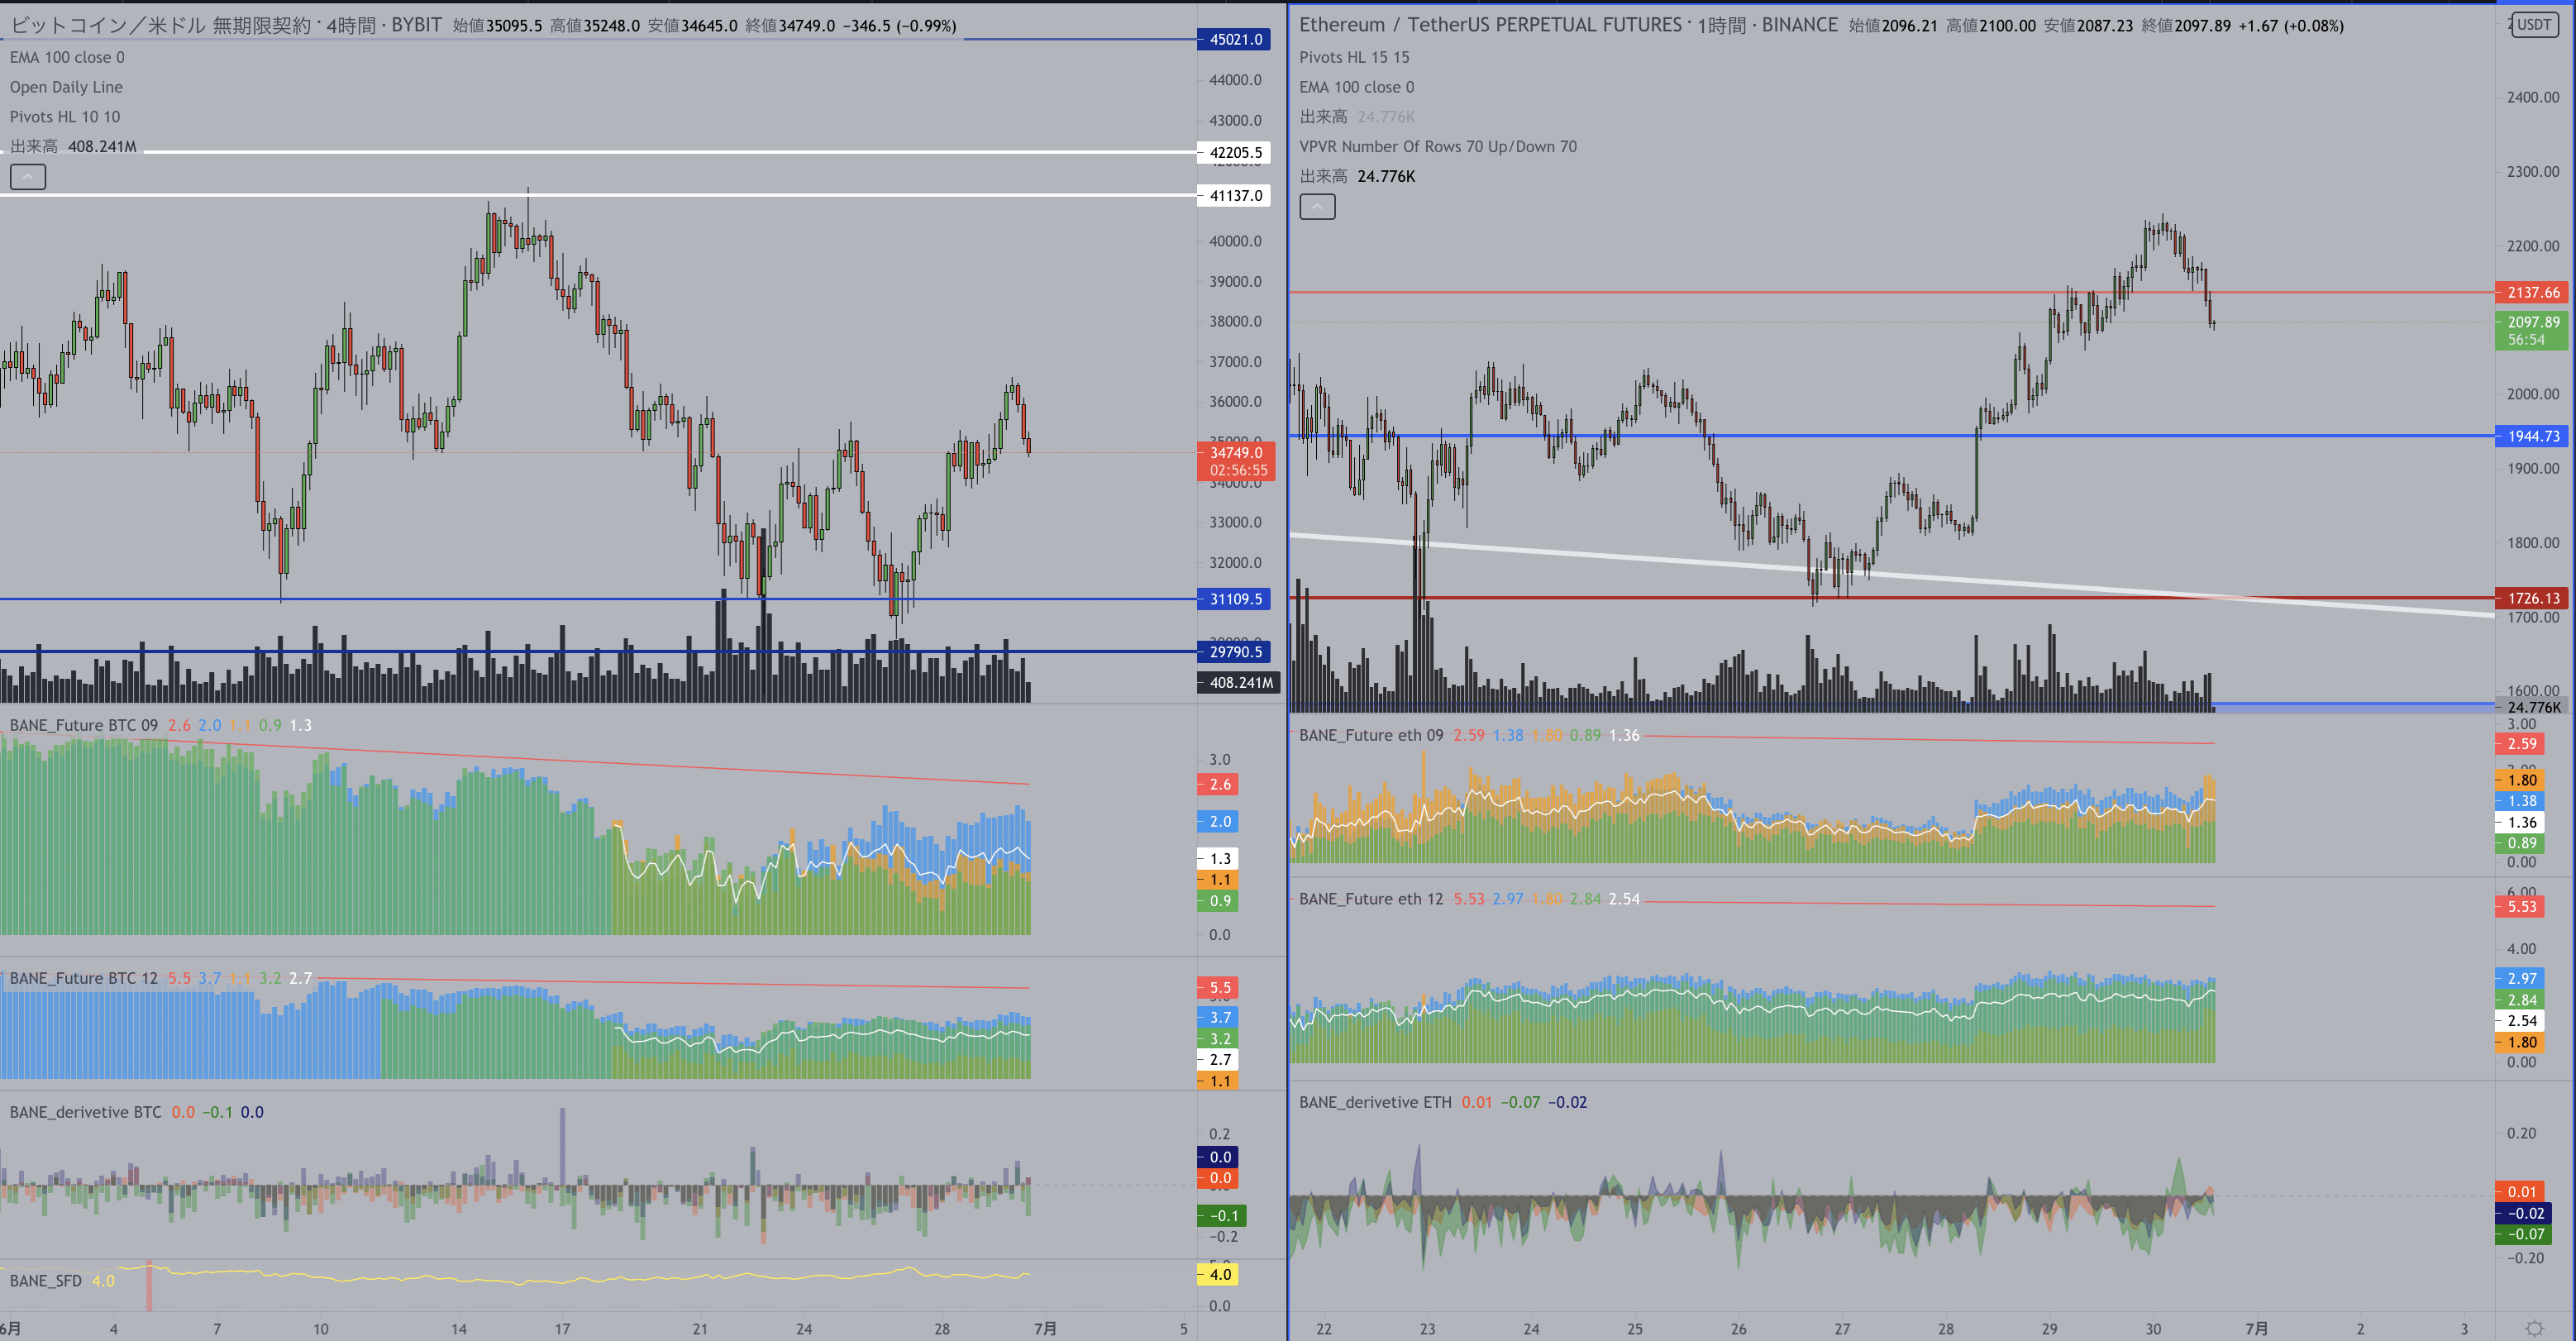Screen dimensions: 2576x1341
Task: Click the blue 1944.73 price line label
Action: tap(2532, 436)
